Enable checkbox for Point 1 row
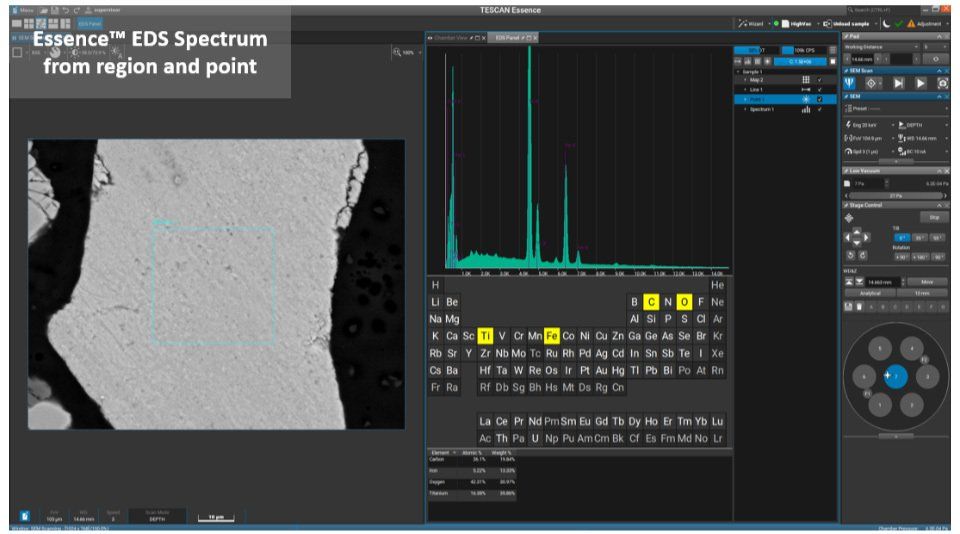 coord(820,99)
